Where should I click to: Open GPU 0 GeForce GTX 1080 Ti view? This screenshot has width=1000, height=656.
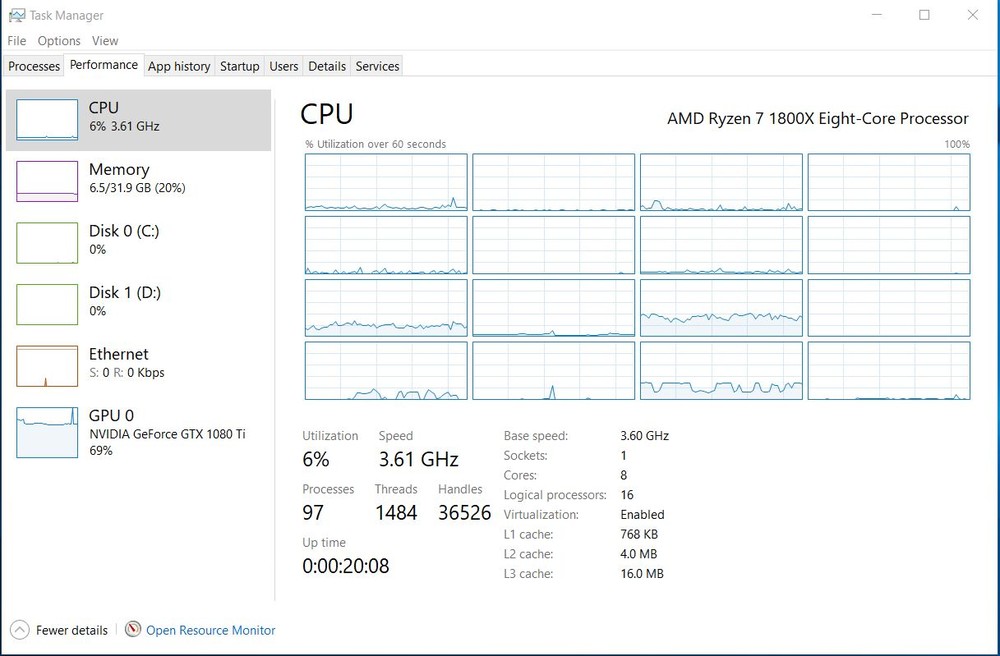click(x=46, y=432)
